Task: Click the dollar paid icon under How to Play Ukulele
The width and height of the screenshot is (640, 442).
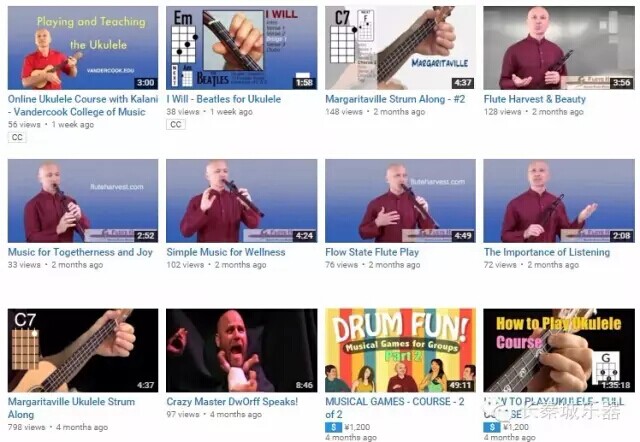Action: pos(492,427)
